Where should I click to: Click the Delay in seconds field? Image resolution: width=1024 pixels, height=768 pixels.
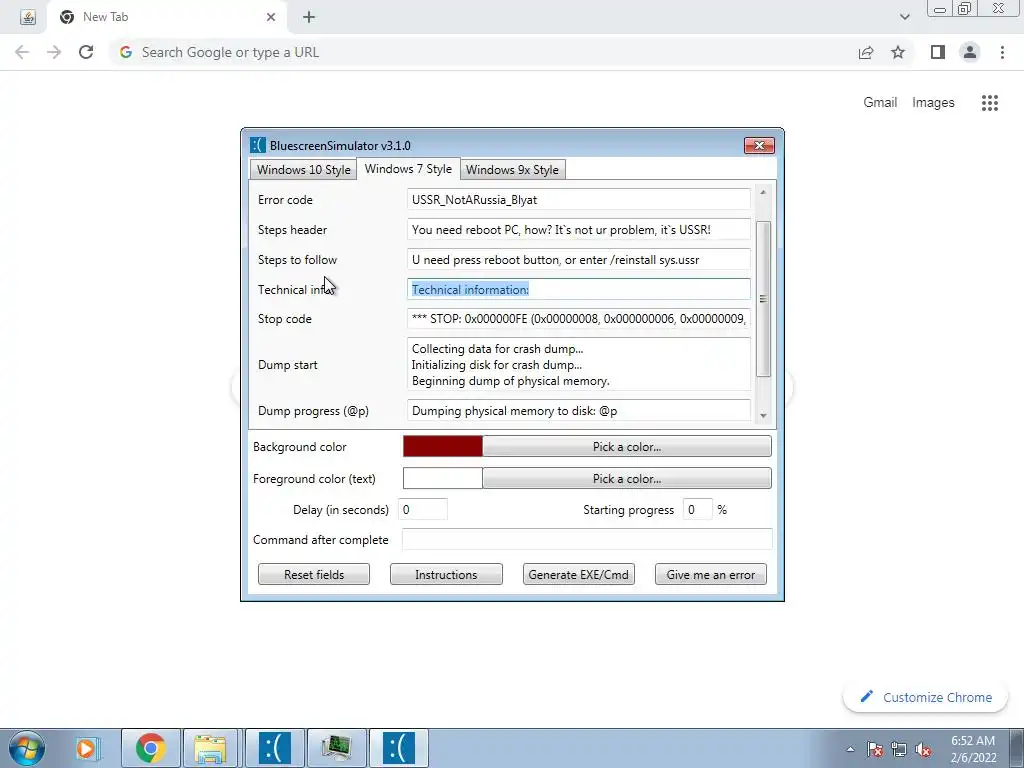[423, 509]
